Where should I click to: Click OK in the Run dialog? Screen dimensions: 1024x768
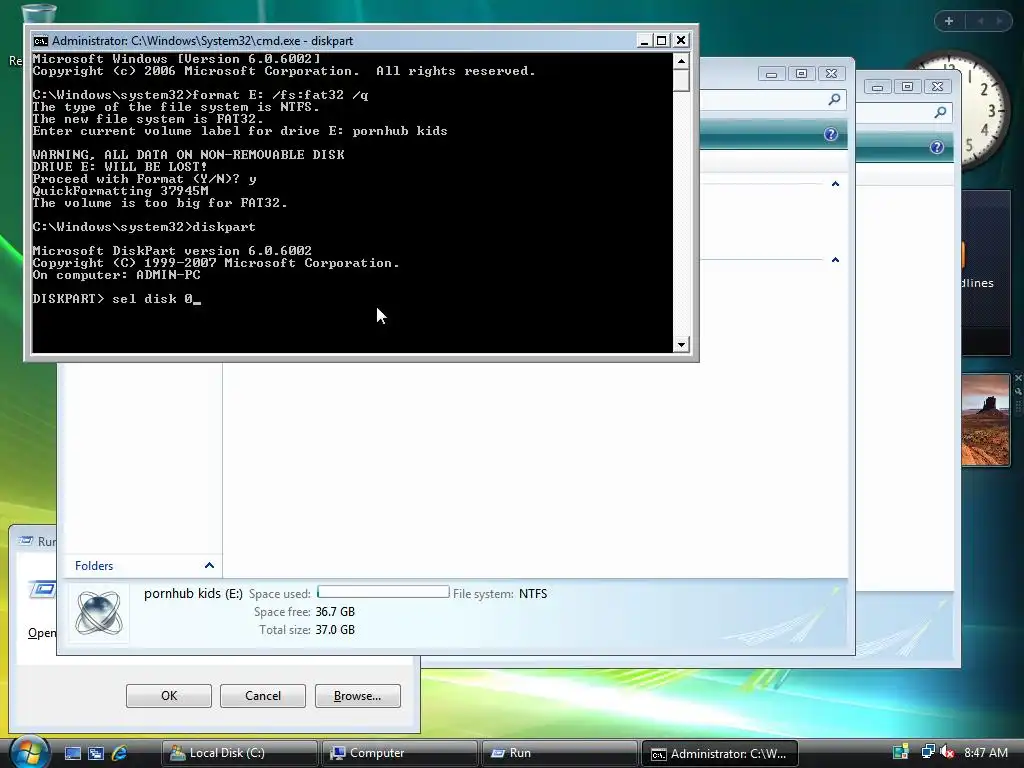(168, 696)
